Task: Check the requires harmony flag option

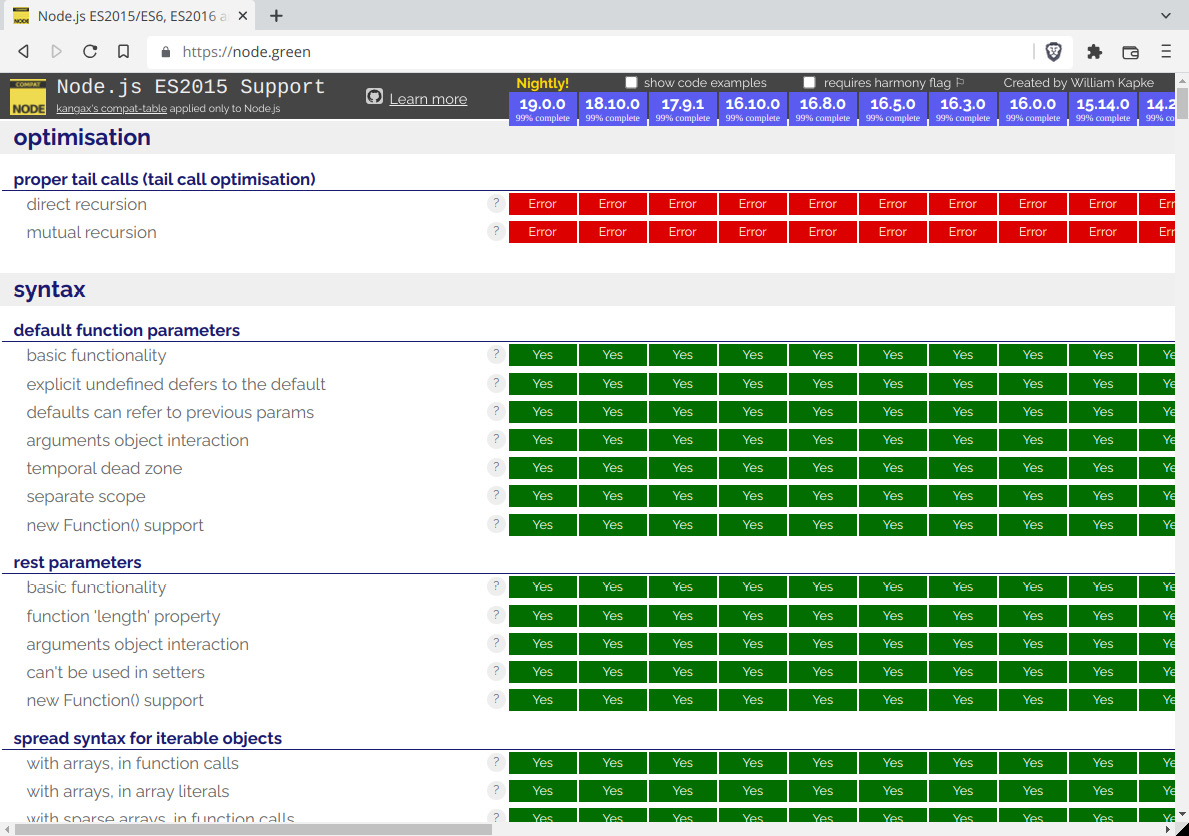Action: point(809,83)
